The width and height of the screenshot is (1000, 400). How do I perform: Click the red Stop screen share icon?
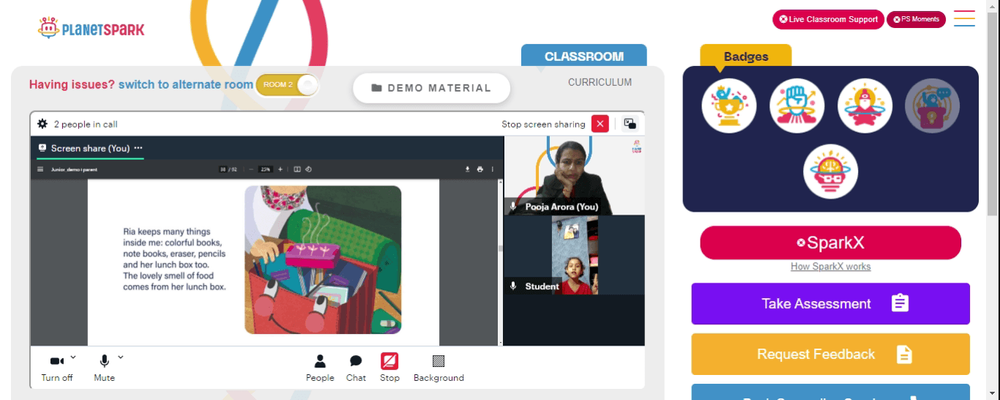coord(390,362)
